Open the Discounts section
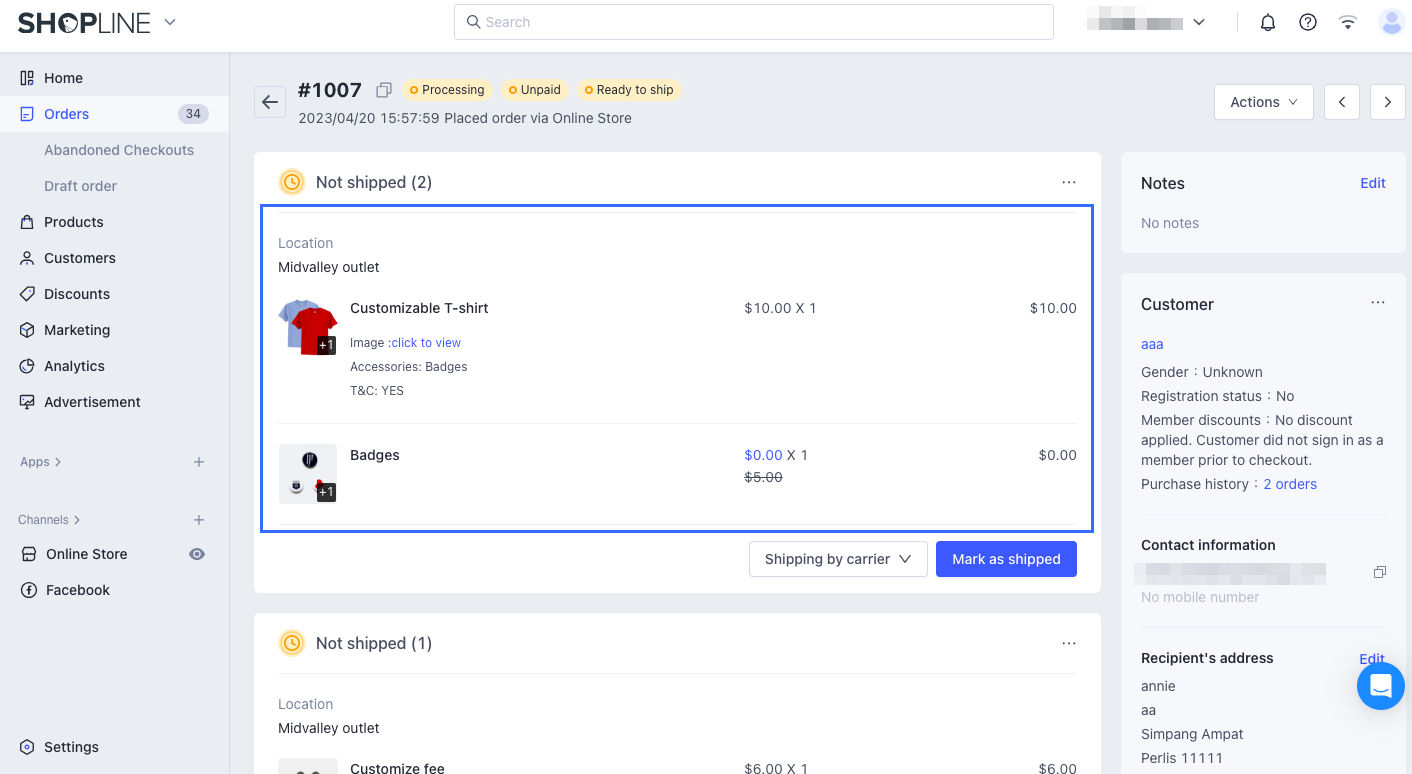Screen dimensions: 1412x774 point(78,293)
